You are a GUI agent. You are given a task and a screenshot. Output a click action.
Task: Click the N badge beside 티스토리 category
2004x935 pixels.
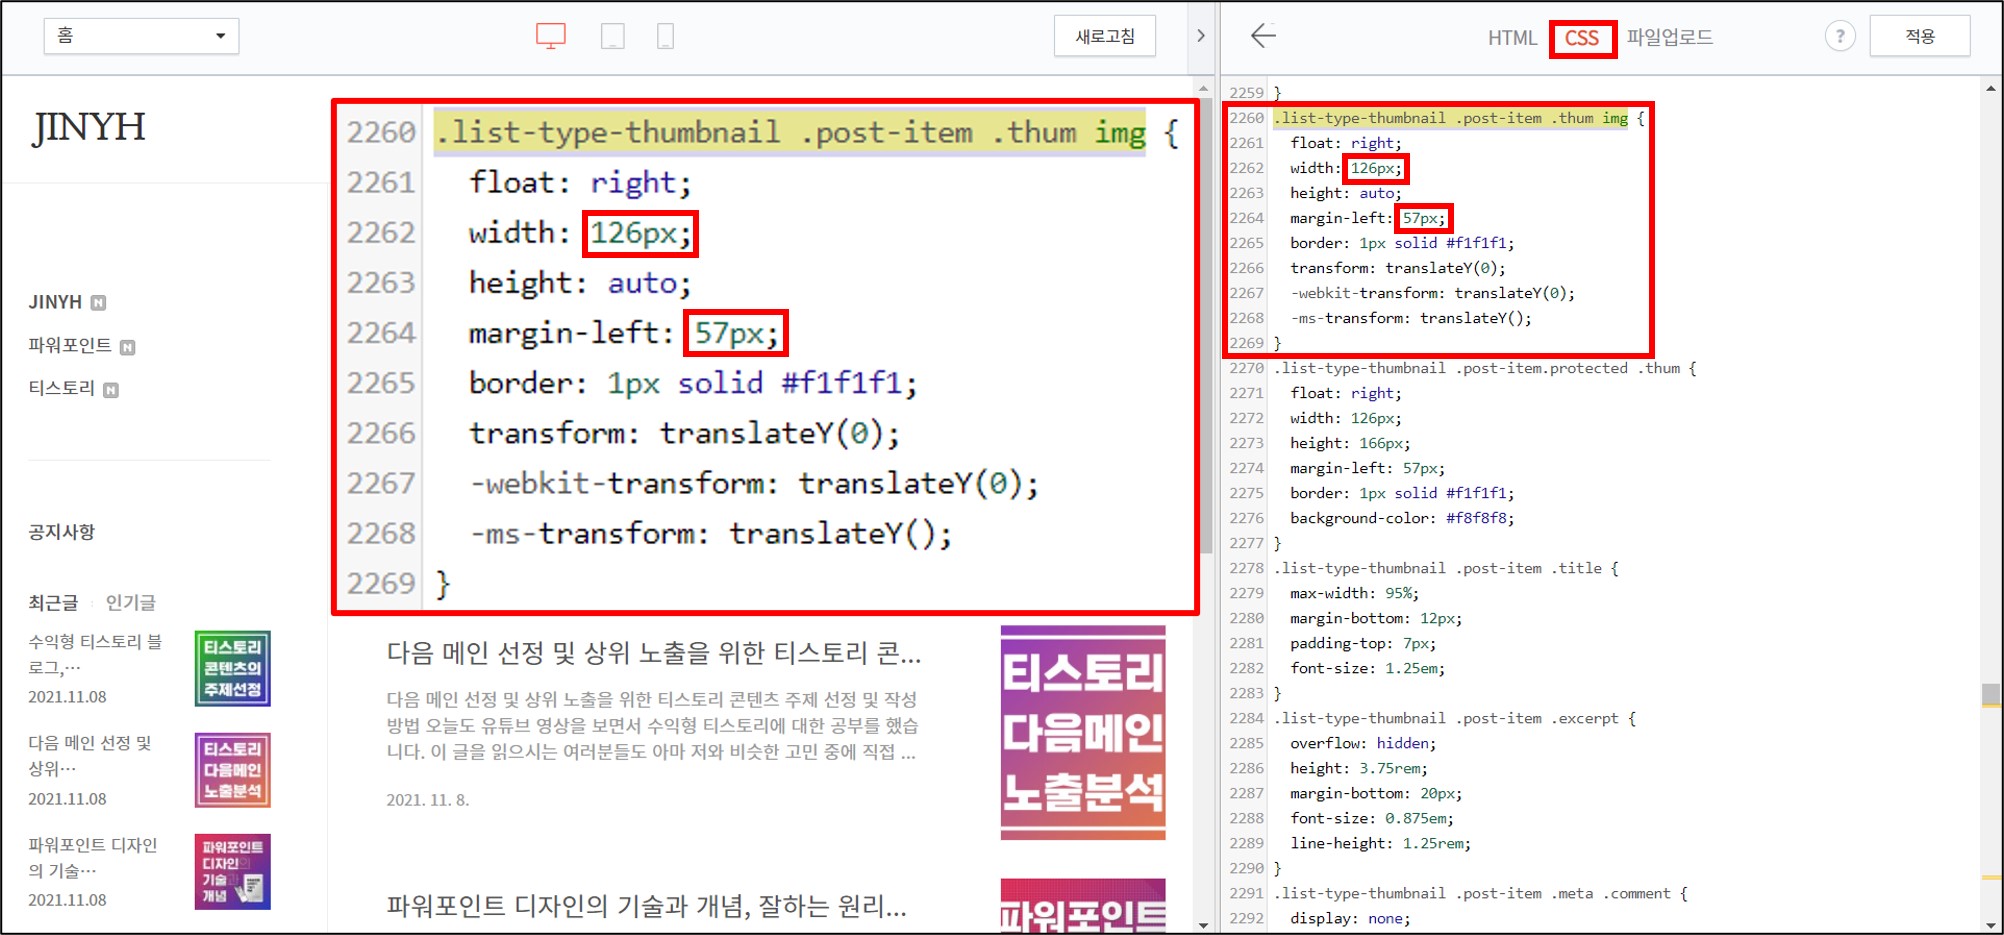point(111,390)
